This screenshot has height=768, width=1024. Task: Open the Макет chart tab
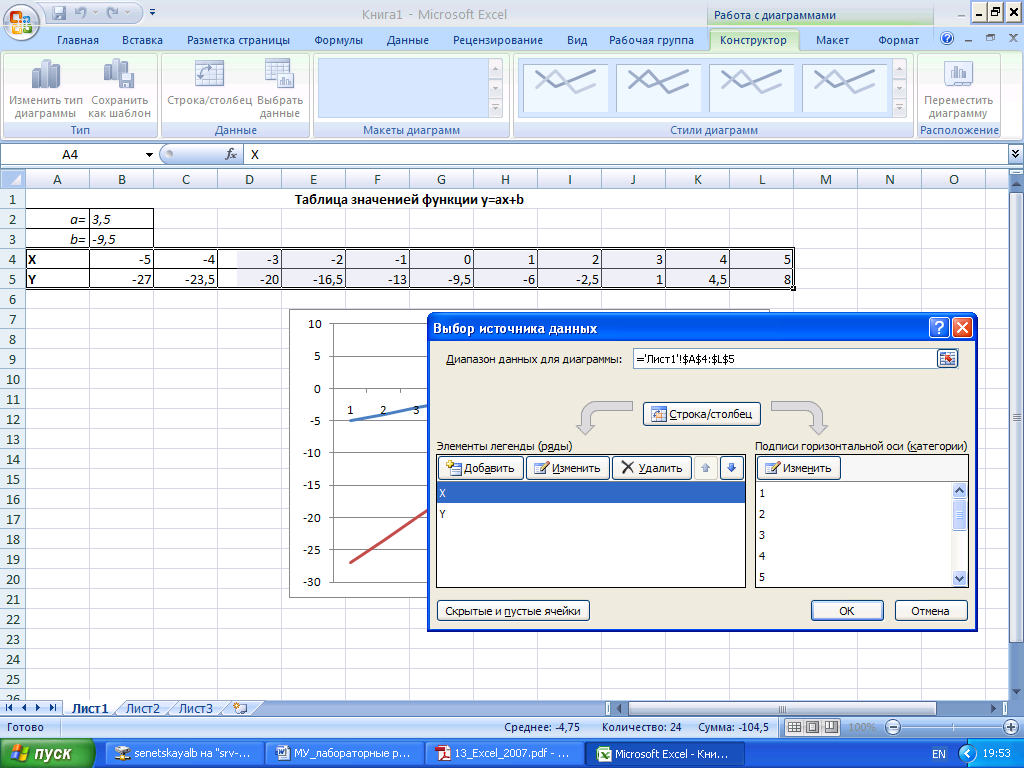[833, 40]
